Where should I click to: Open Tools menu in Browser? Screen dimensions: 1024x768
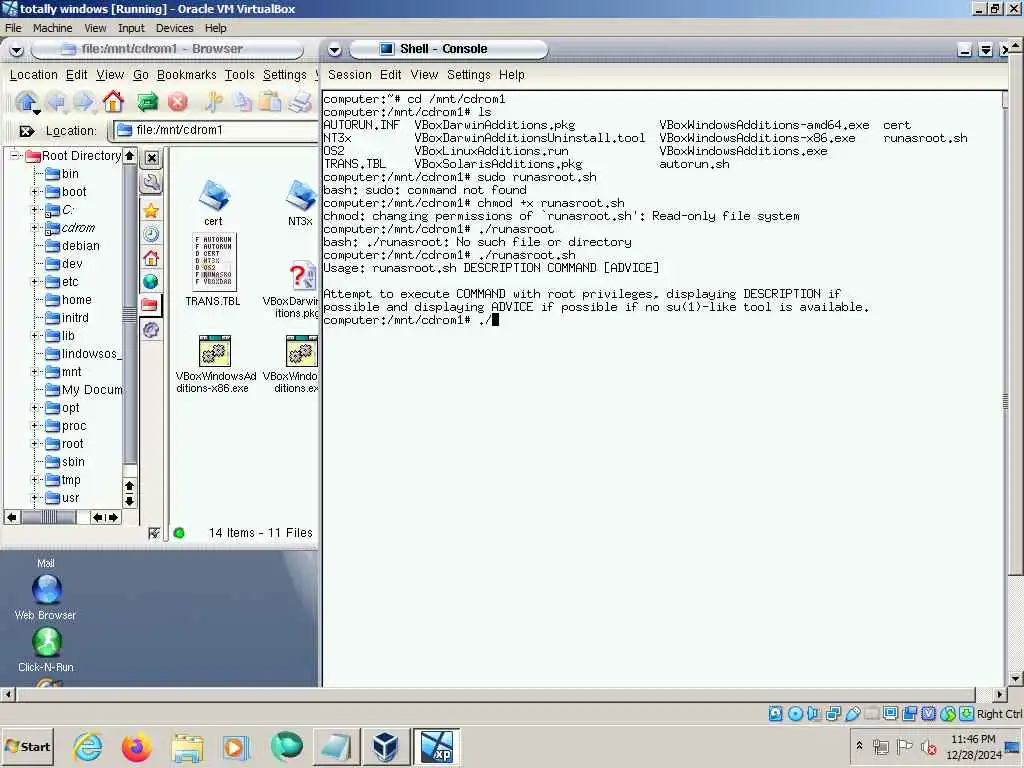click(240, 75)
